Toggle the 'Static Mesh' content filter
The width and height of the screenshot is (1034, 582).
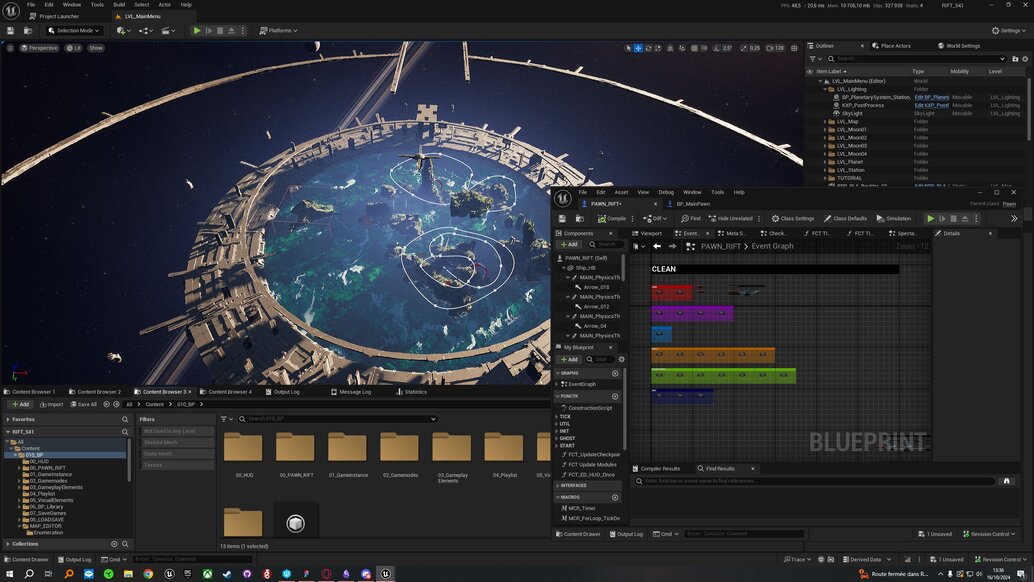coord(160,454)
